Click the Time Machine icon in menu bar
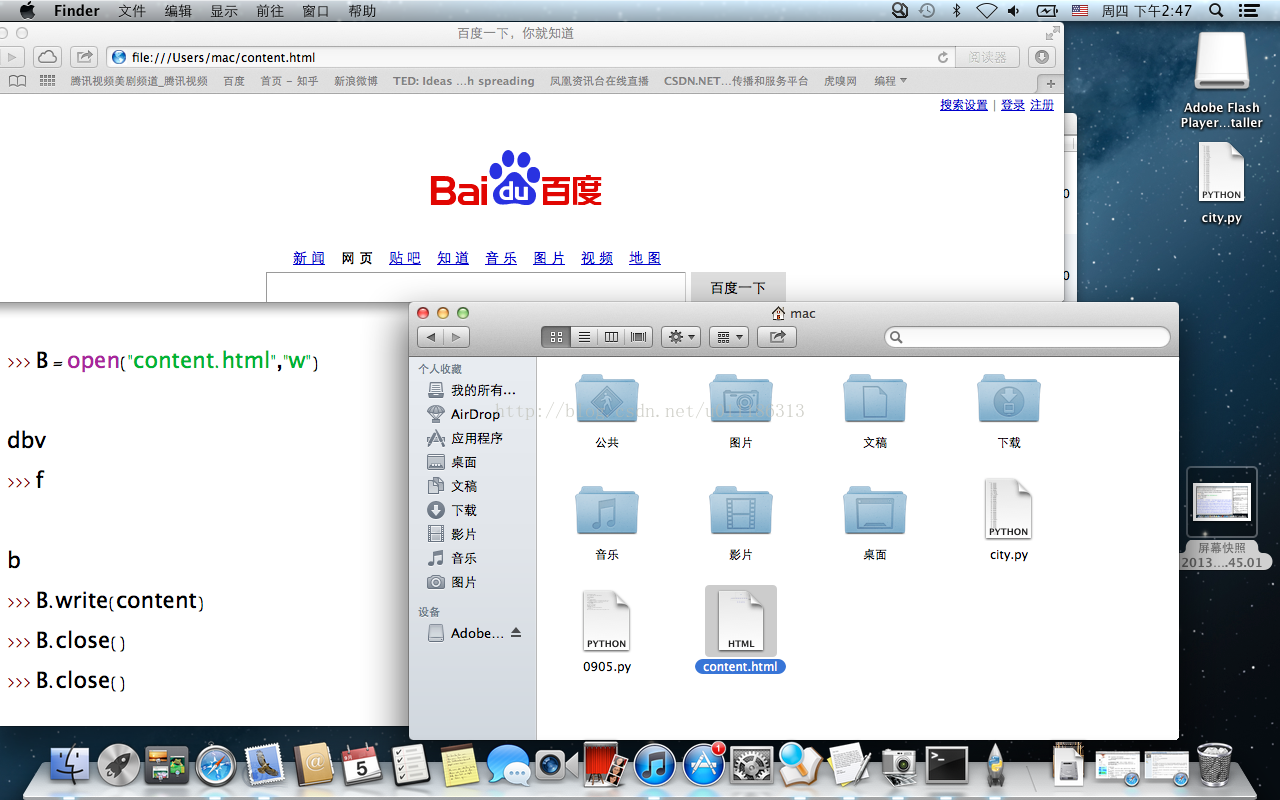 [x=927, y=11]
